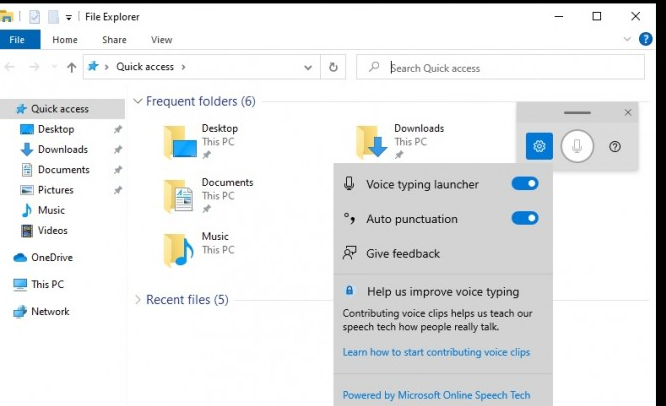The width and height of the screenshot is (666, 406).
Task: Click the Help us improve voice typing heading
Action: coord(443,292)
